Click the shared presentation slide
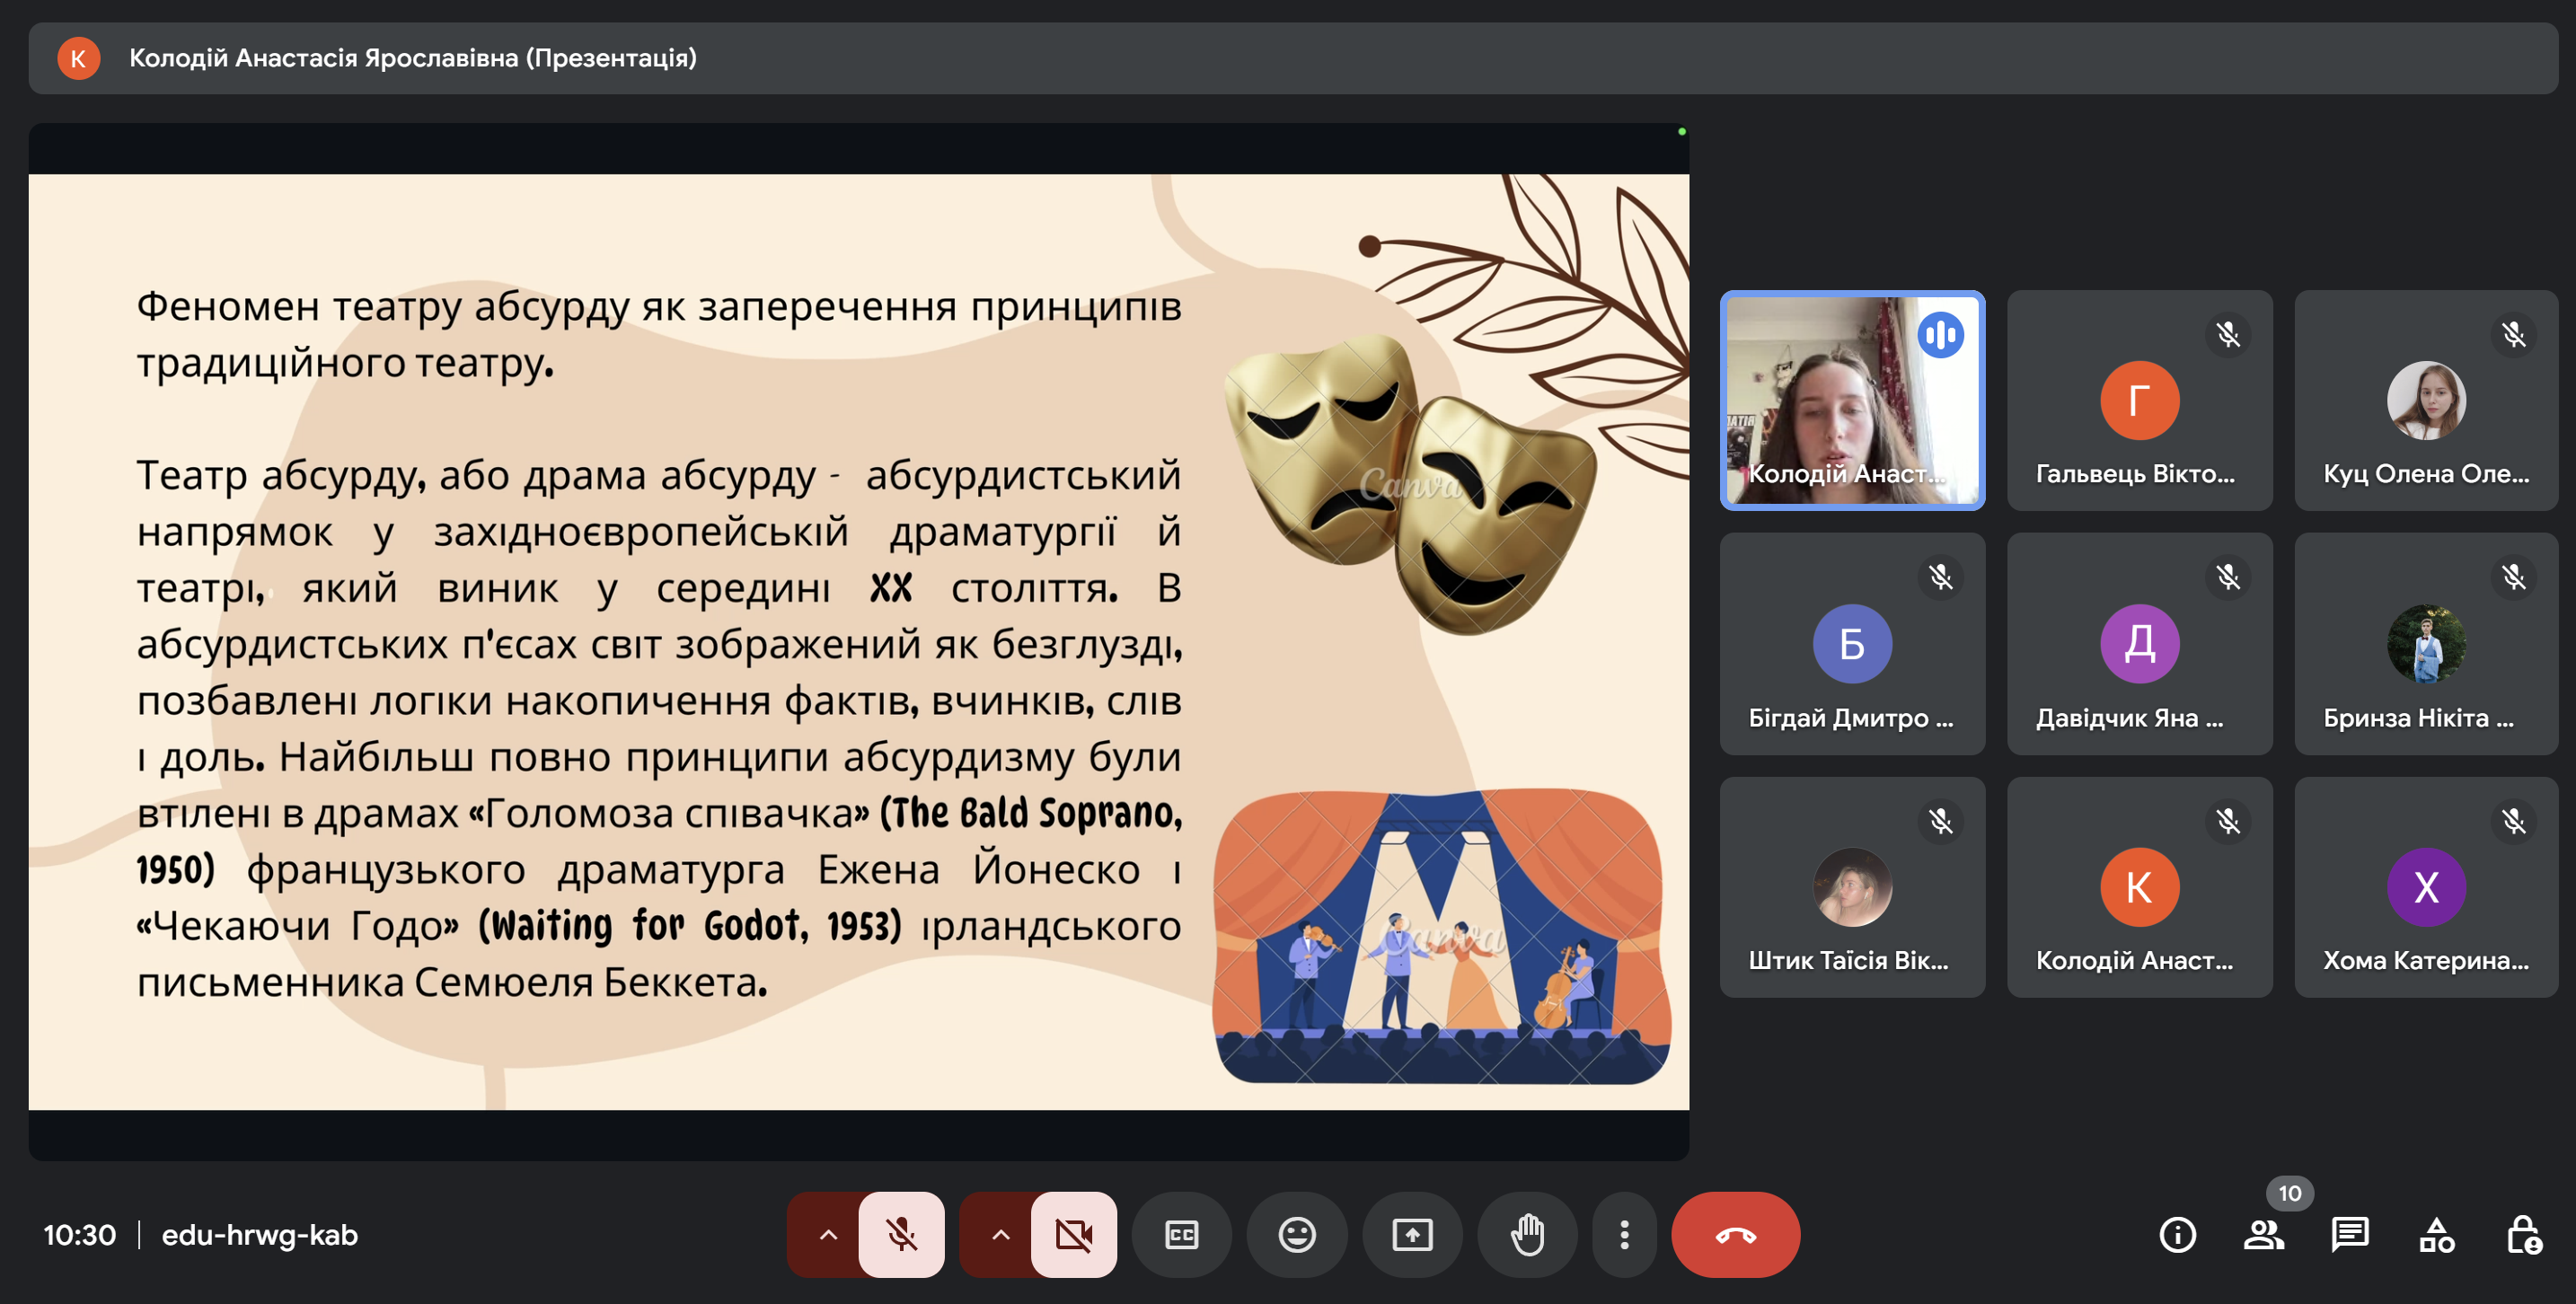The width and height of the screenshot is (2576, 1304). [858, 641]
